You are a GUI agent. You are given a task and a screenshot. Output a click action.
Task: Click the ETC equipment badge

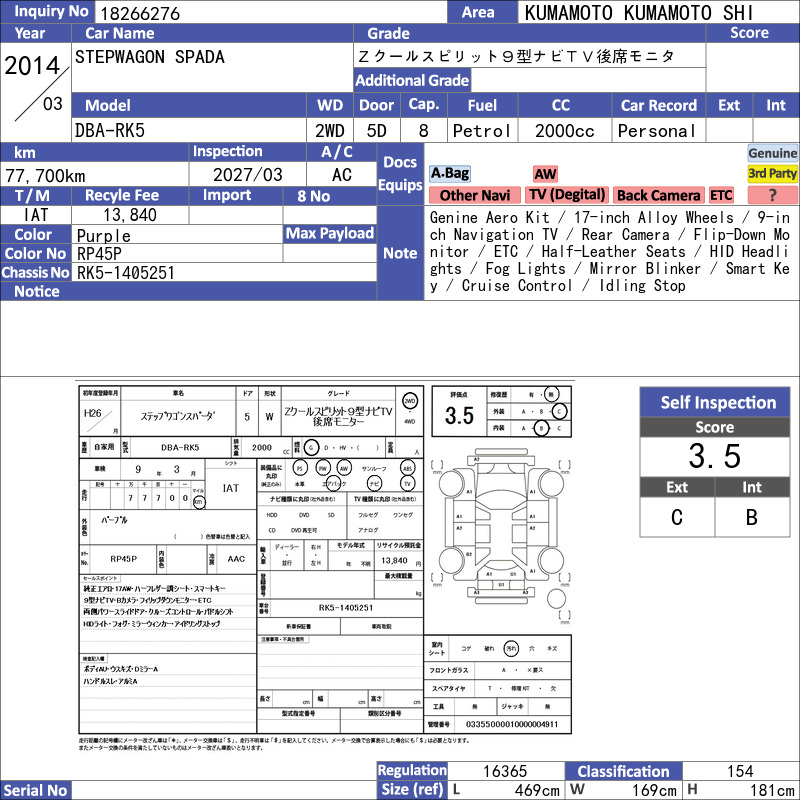pyautogui.click(x=721, y=195)
